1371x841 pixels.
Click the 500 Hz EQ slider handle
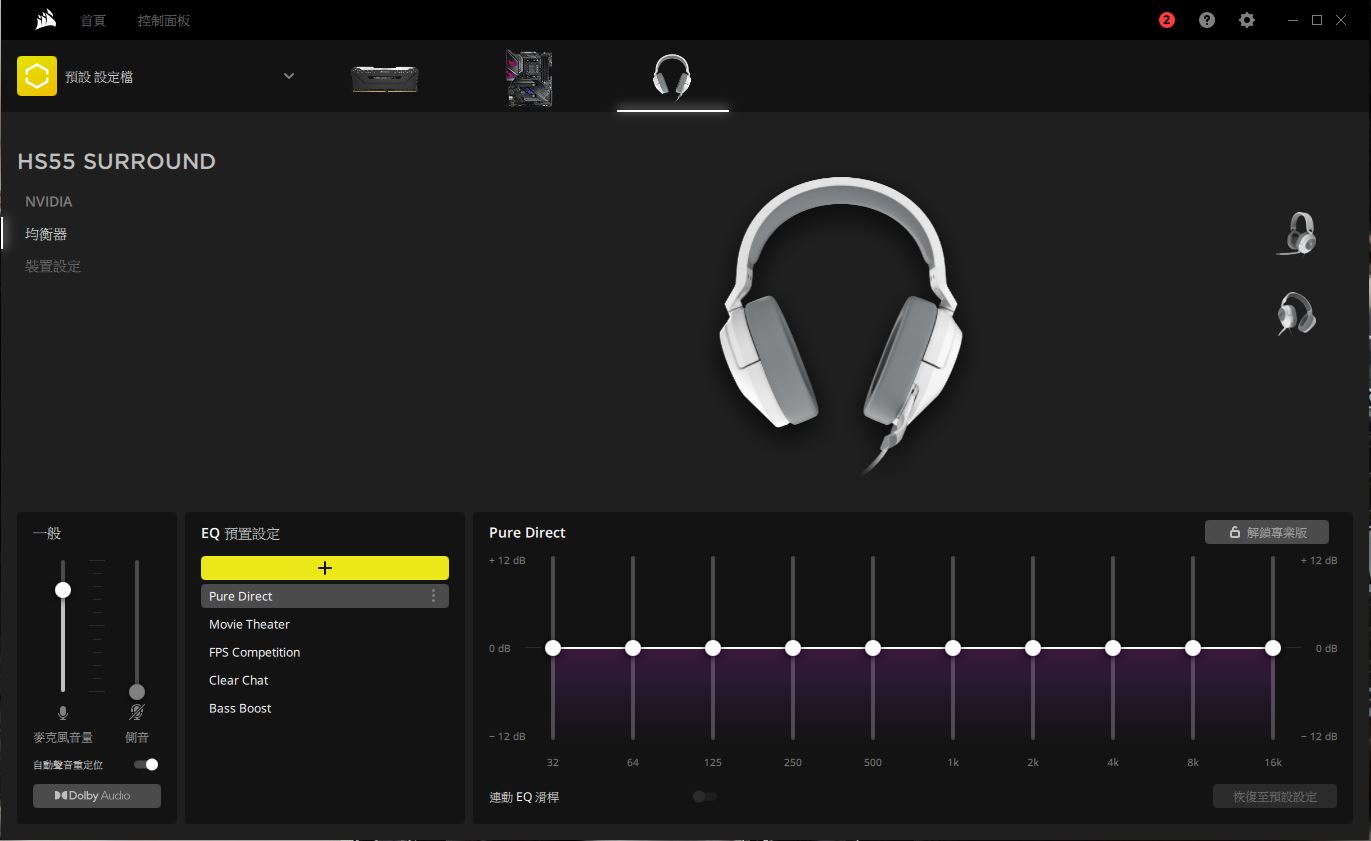tap(873, 648)
